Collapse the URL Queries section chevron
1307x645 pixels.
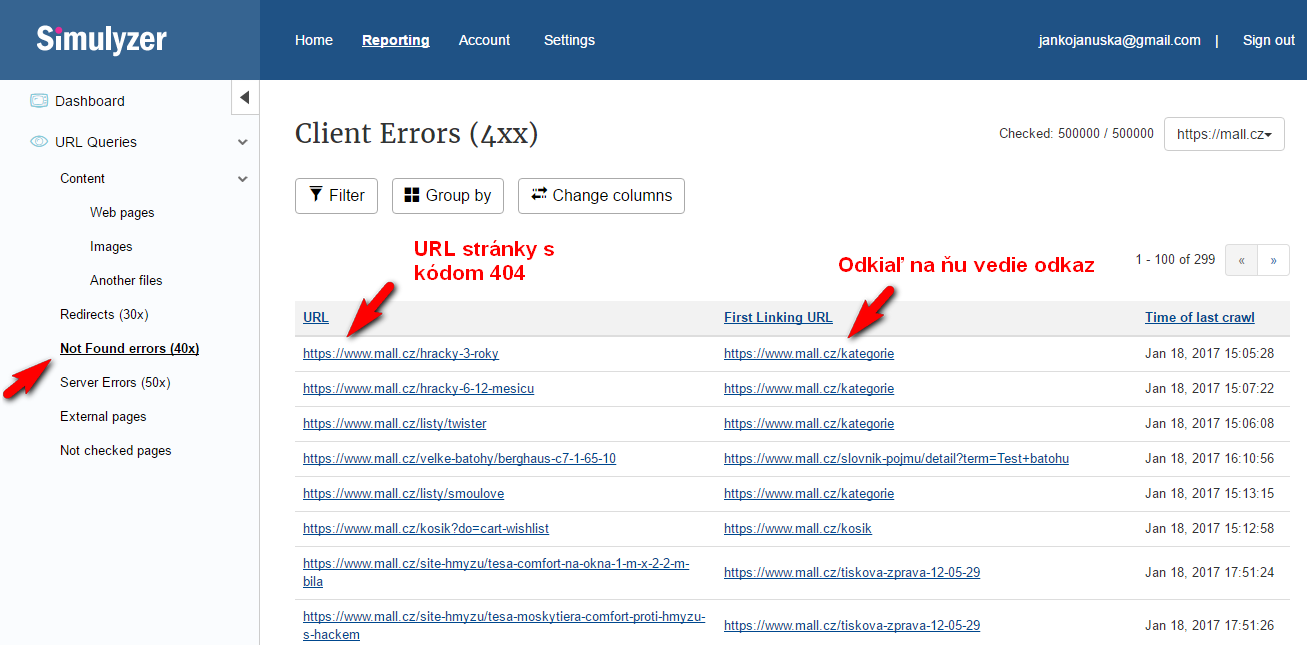tap(242, 143)
